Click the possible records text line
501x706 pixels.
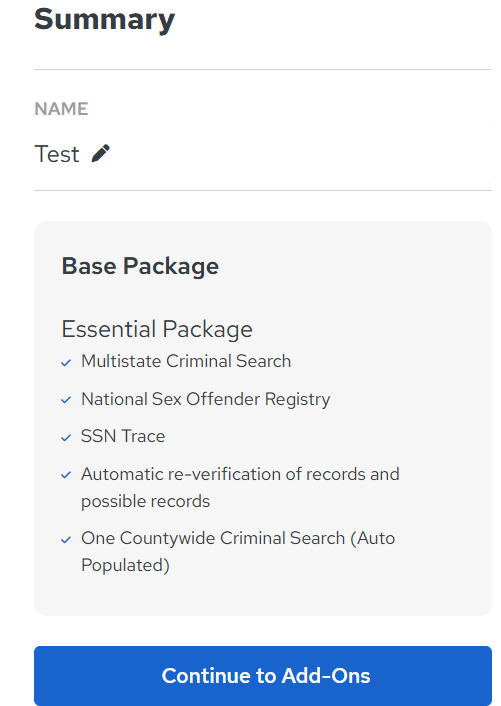click(145, 502)
